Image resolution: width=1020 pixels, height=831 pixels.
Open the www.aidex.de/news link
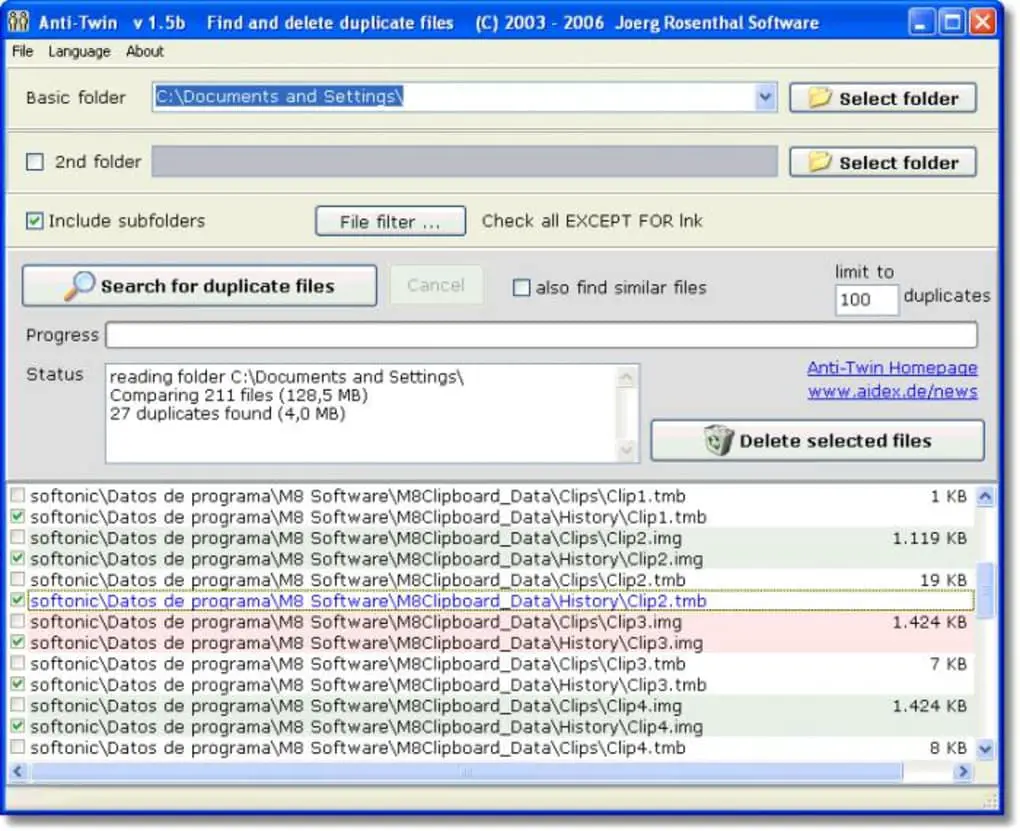coord(892,391)
